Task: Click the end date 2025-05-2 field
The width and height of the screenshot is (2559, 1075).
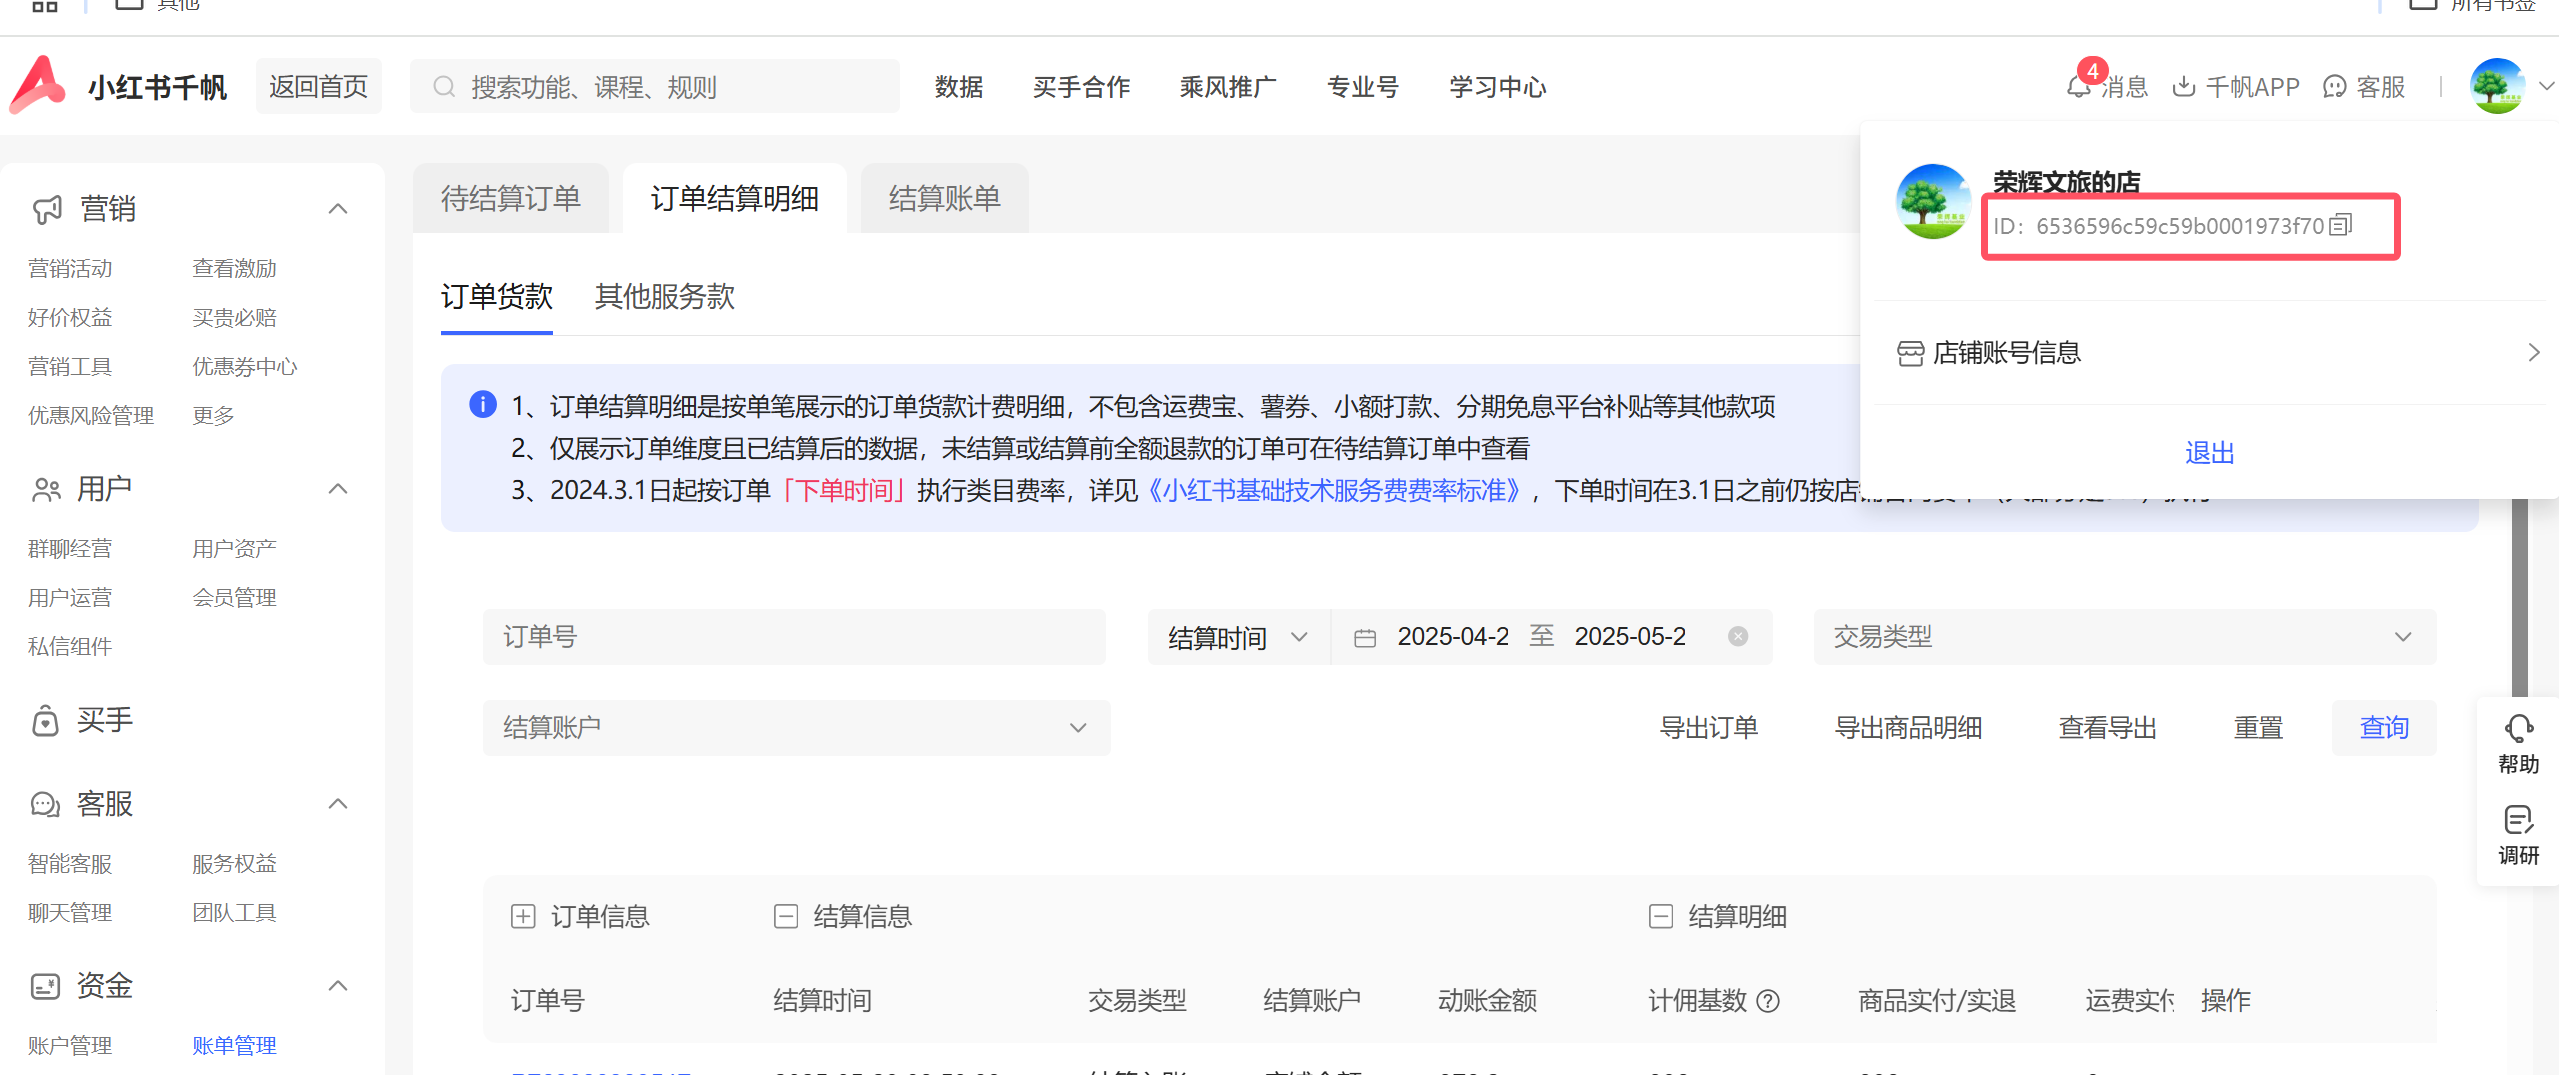Action: [x=1630, y=637]
